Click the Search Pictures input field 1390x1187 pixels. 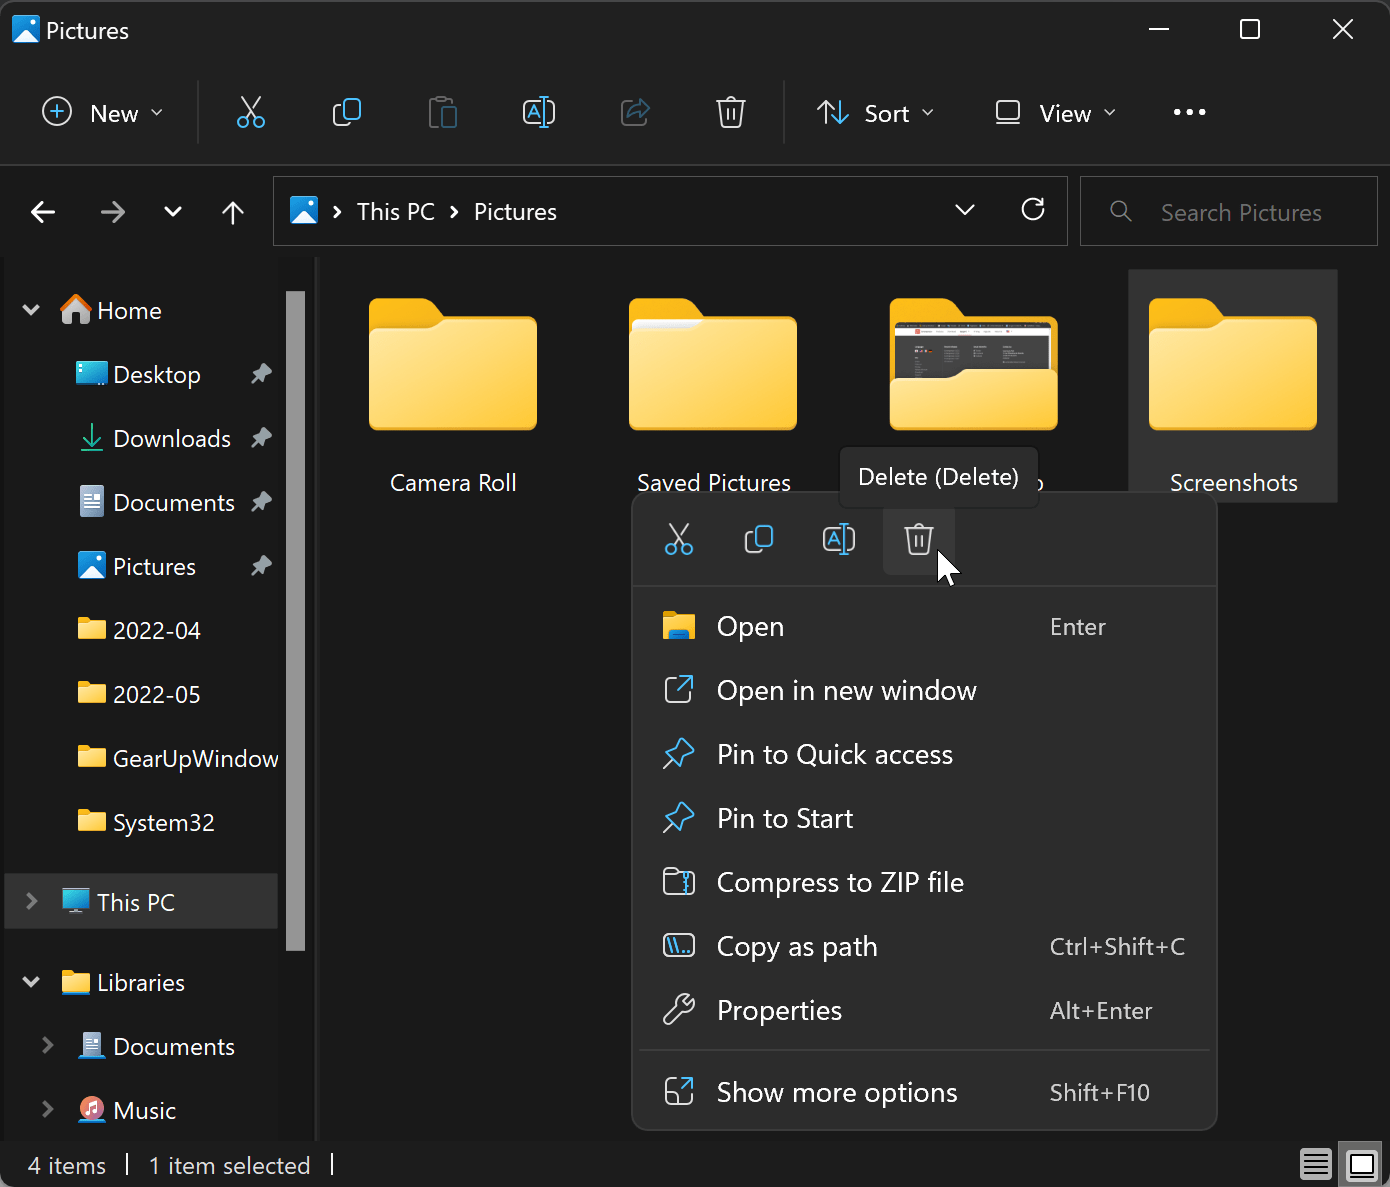pyautogui.click(x=1240, y=212)
